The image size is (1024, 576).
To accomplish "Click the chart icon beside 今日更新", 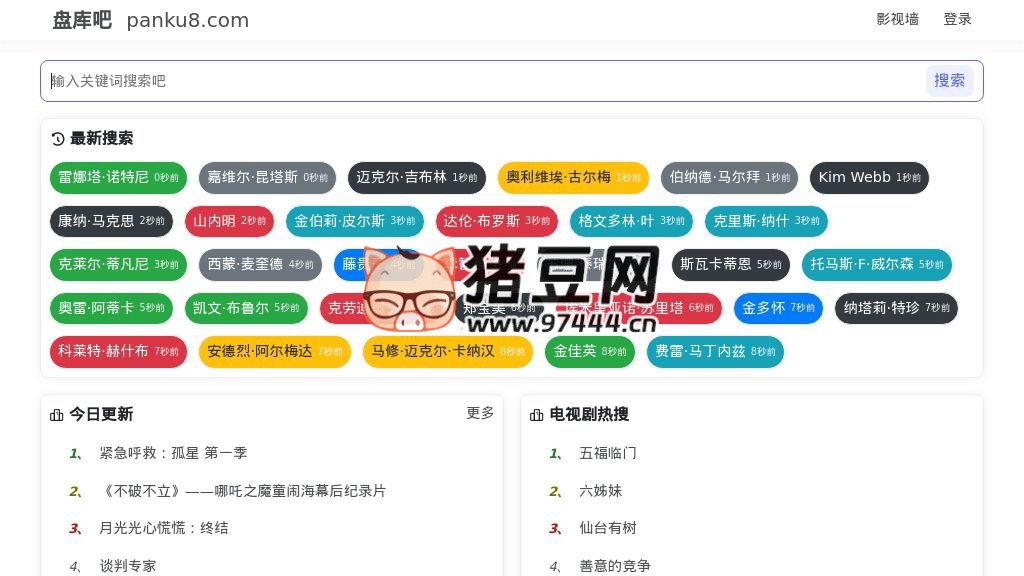I will pos(56,414).
